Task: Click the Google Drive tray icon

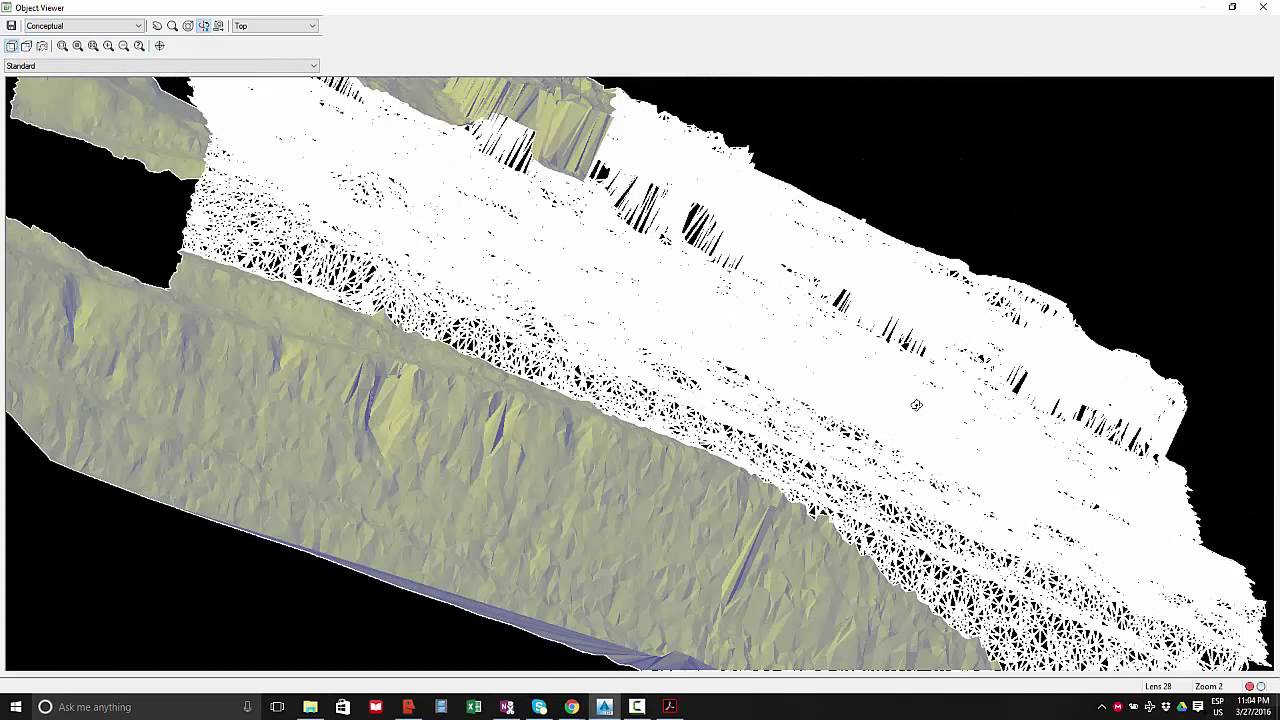Action: point(1182,707)
